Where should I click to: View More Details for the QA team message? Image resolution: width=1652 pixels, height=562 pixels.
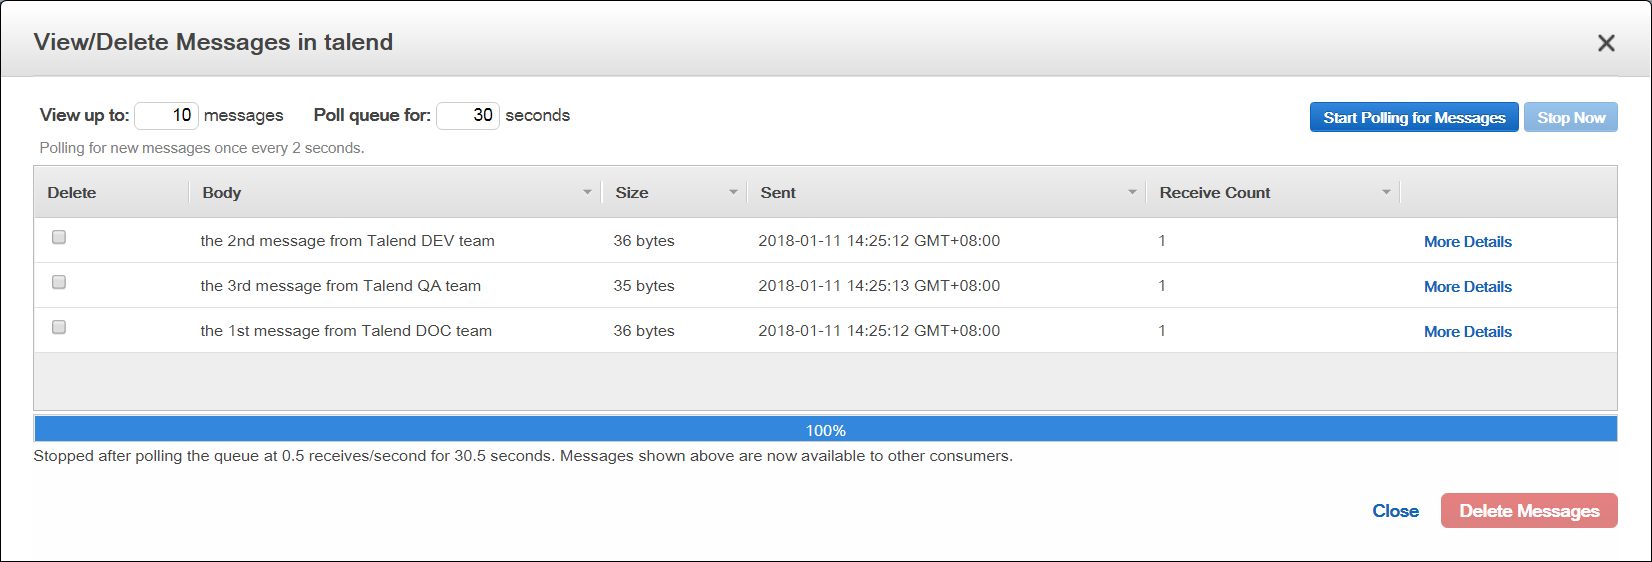click(x=1467, y=287)
